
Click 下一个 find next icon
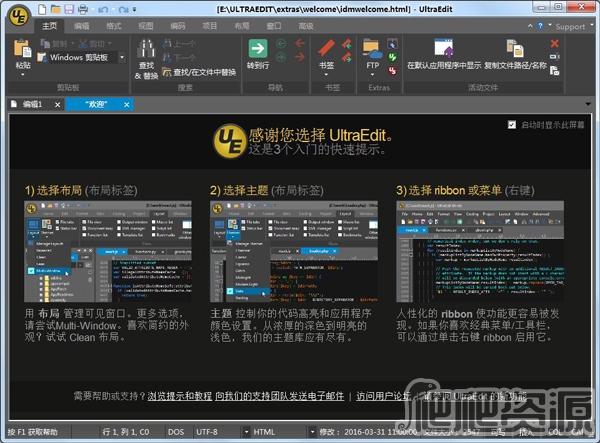click(167, 58)
